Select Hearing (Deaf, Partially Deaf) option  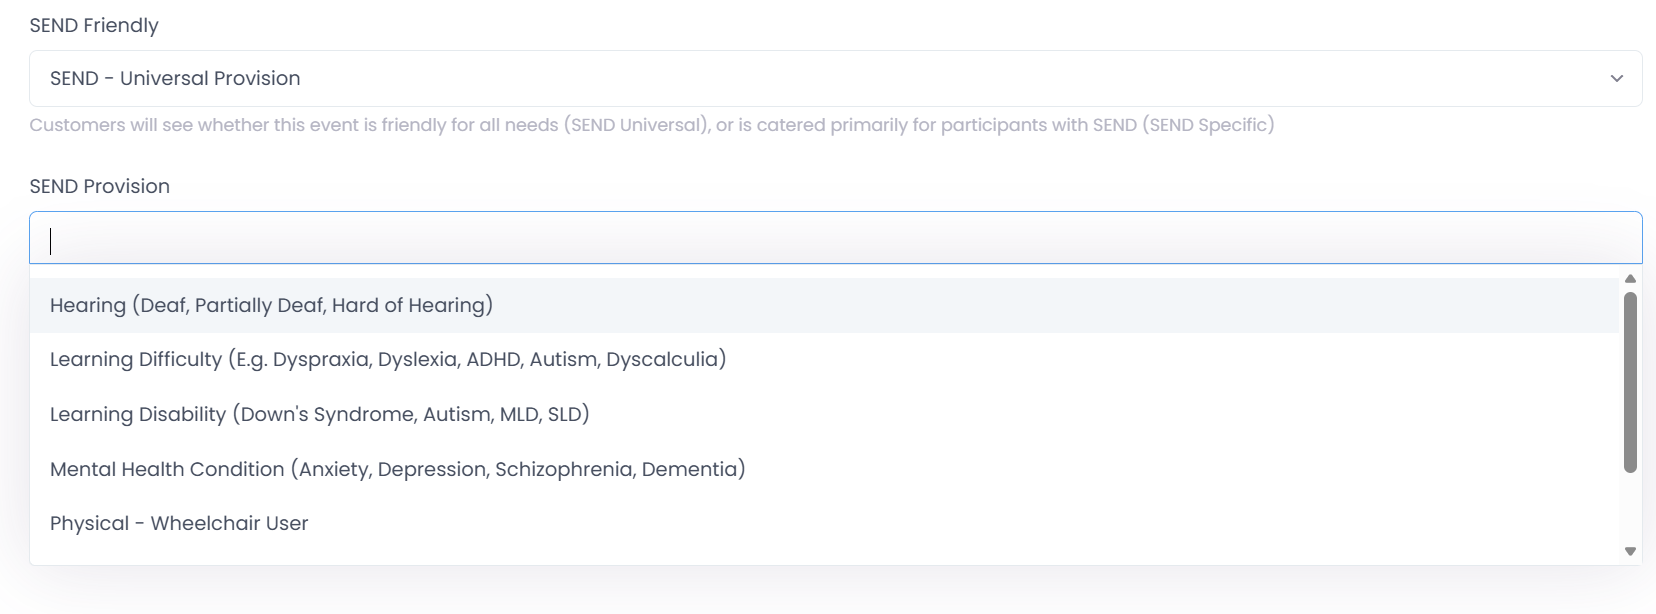click(x=824, y=305)
